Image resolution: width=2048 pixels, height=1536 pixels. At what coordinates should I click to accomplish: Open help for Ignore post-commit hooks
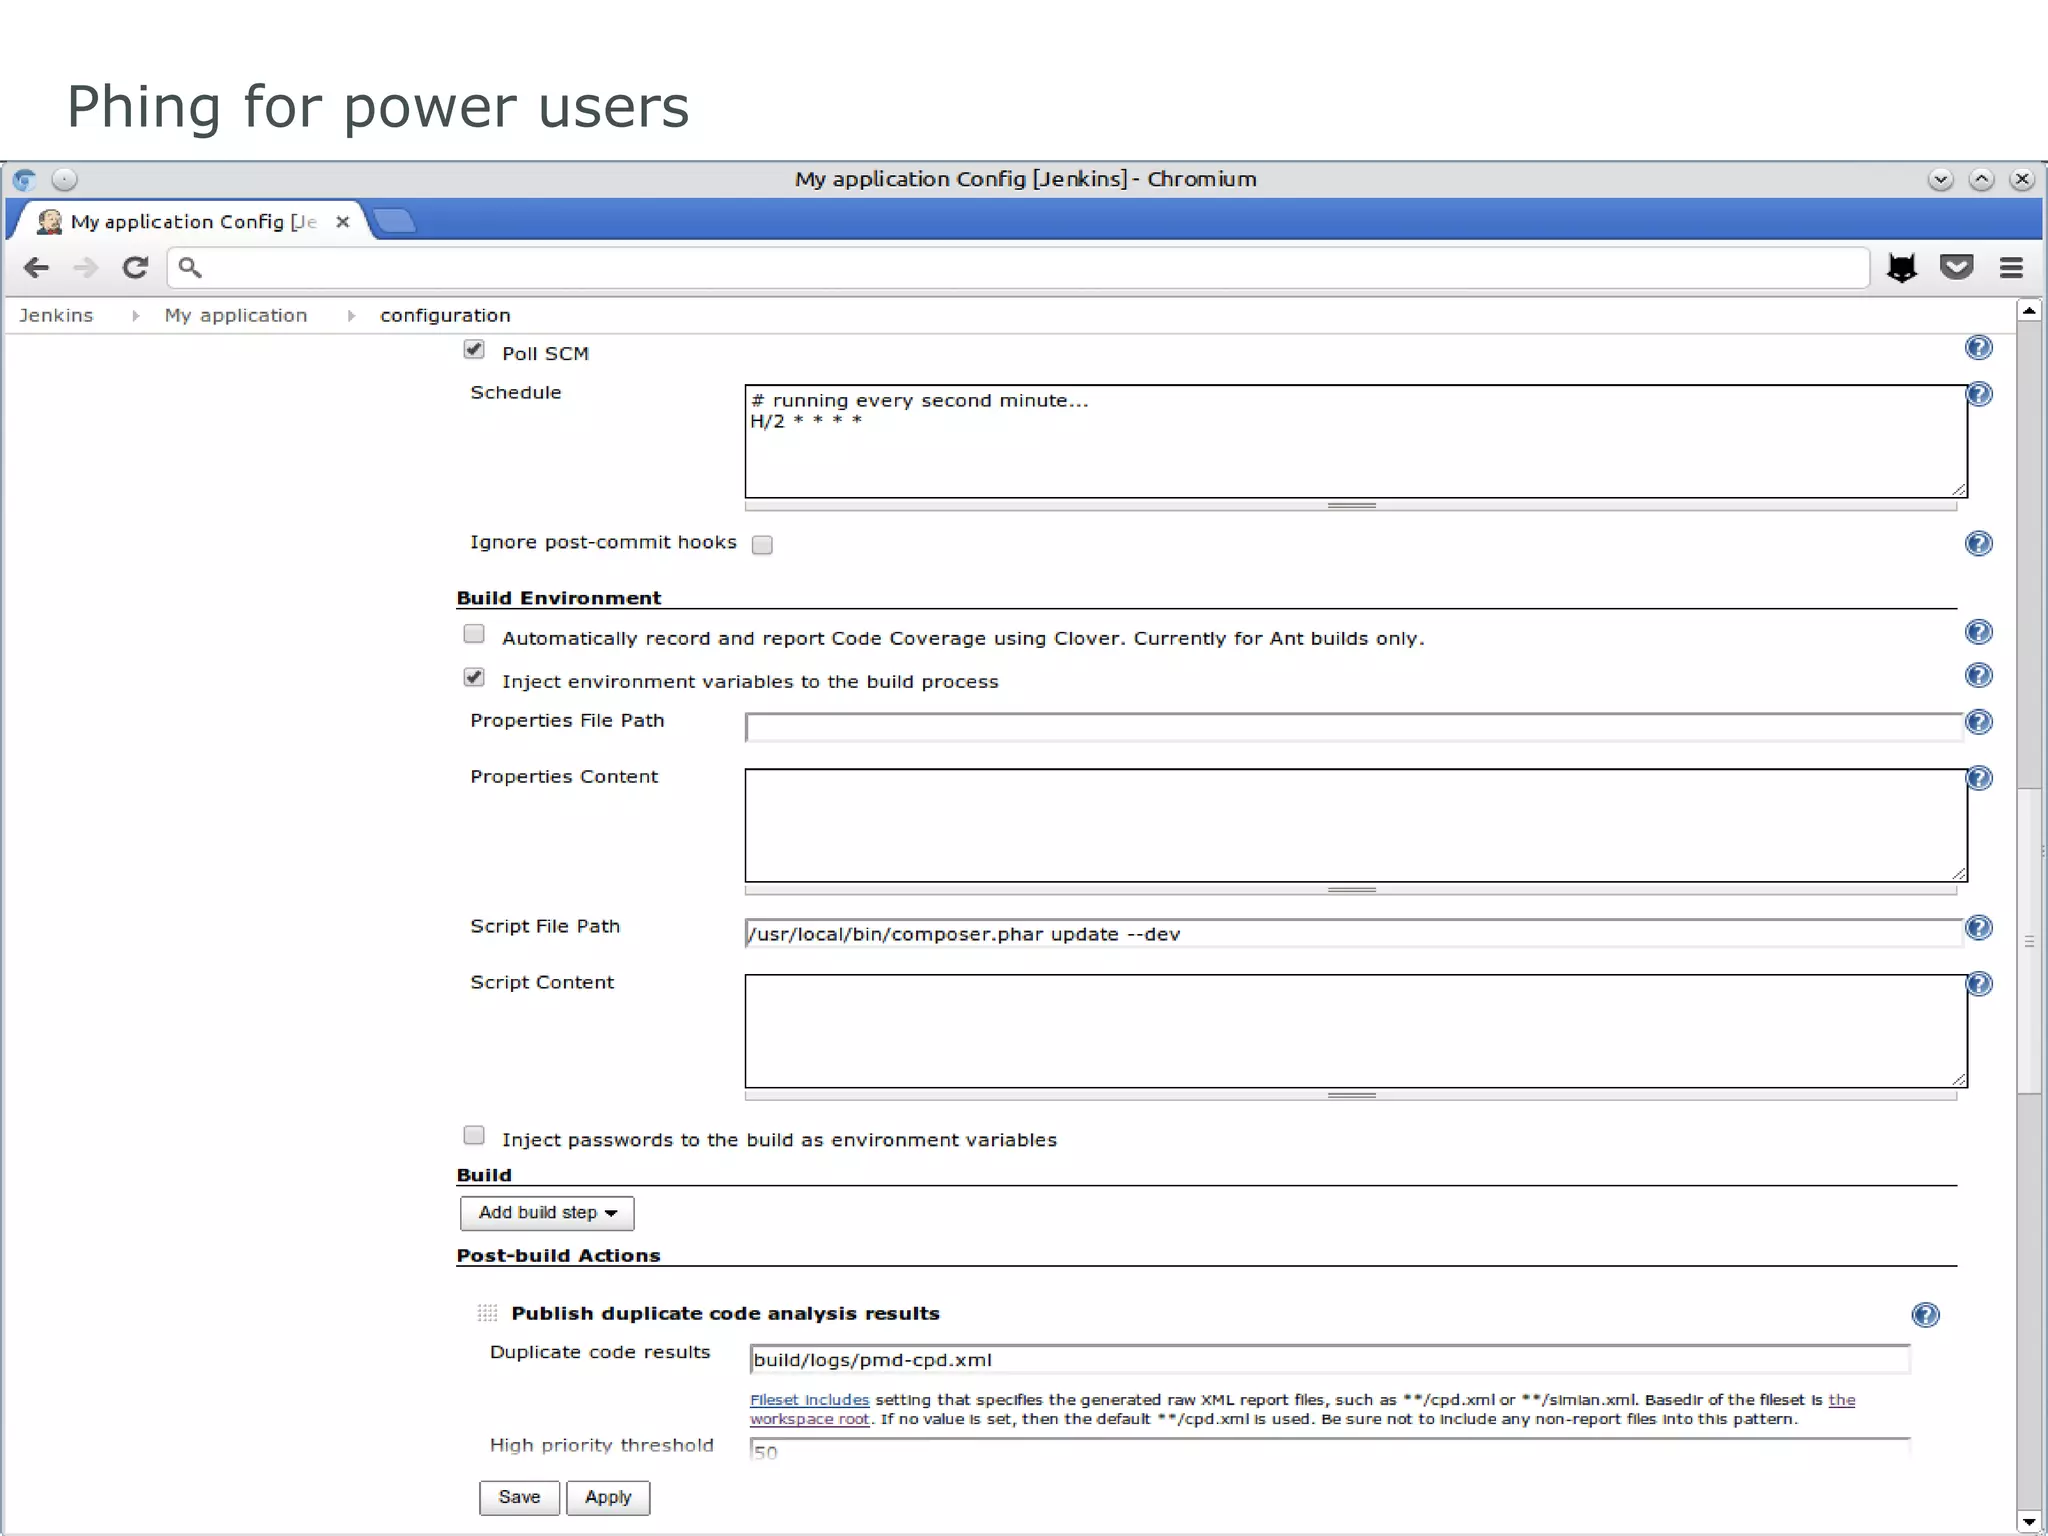coord(1978,544)
